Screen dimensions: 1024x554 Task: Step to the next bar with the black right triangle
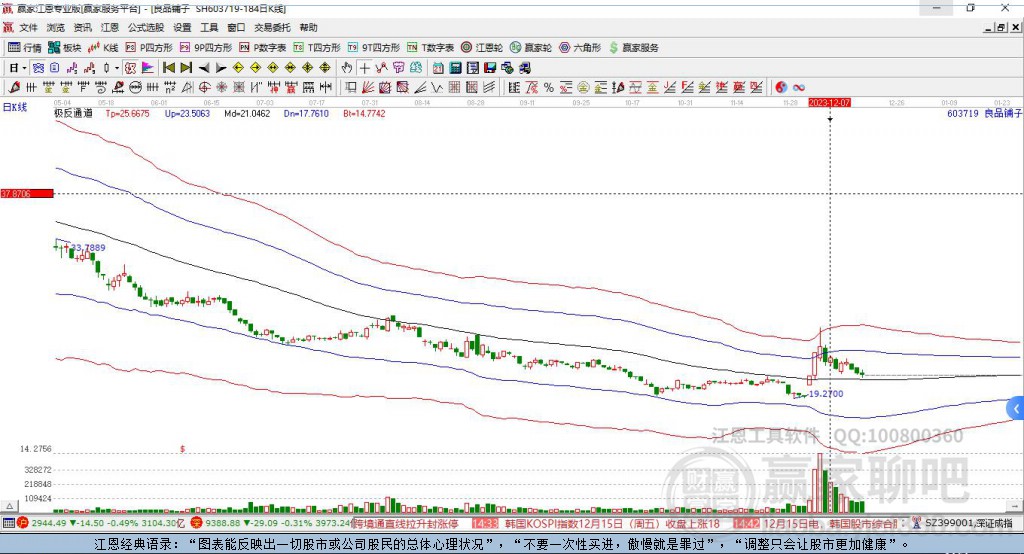click(x=221, y=68)
